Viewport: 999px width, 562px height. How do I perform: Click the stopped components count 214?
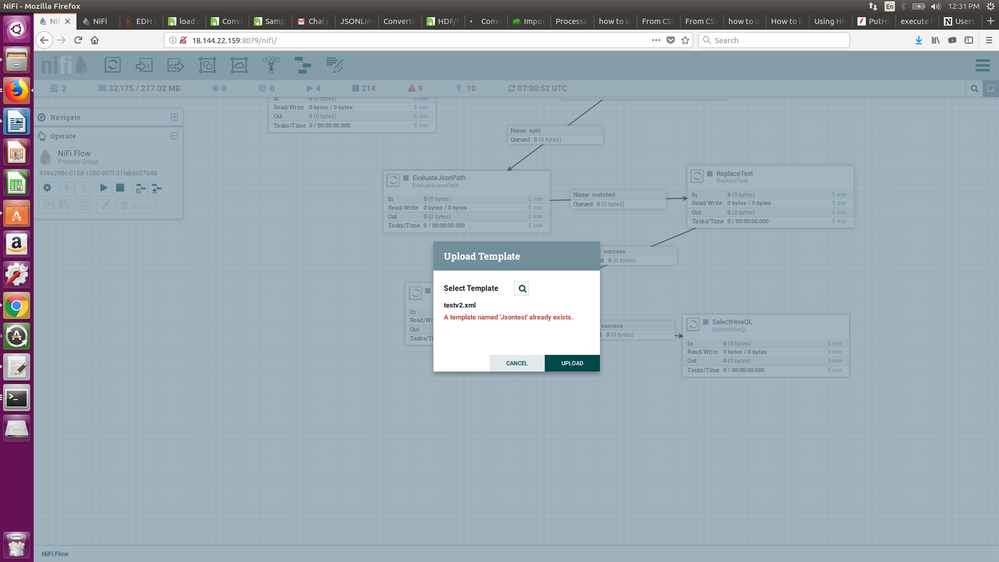364,89
